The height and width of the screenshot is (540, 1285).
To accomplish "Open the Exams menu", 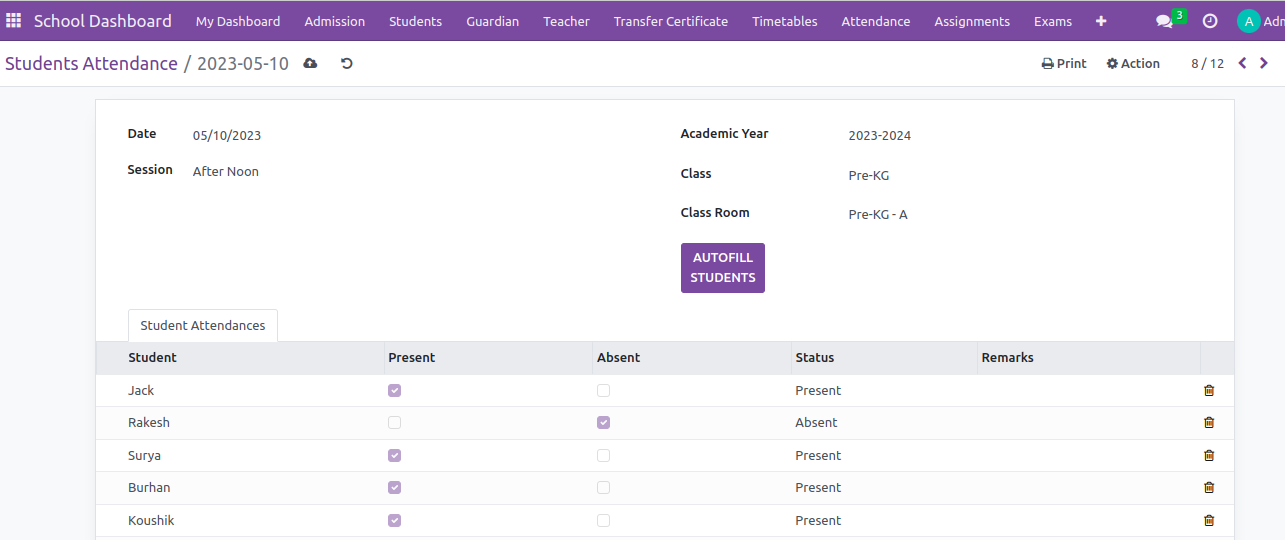I will click(x=1053, y=21).
